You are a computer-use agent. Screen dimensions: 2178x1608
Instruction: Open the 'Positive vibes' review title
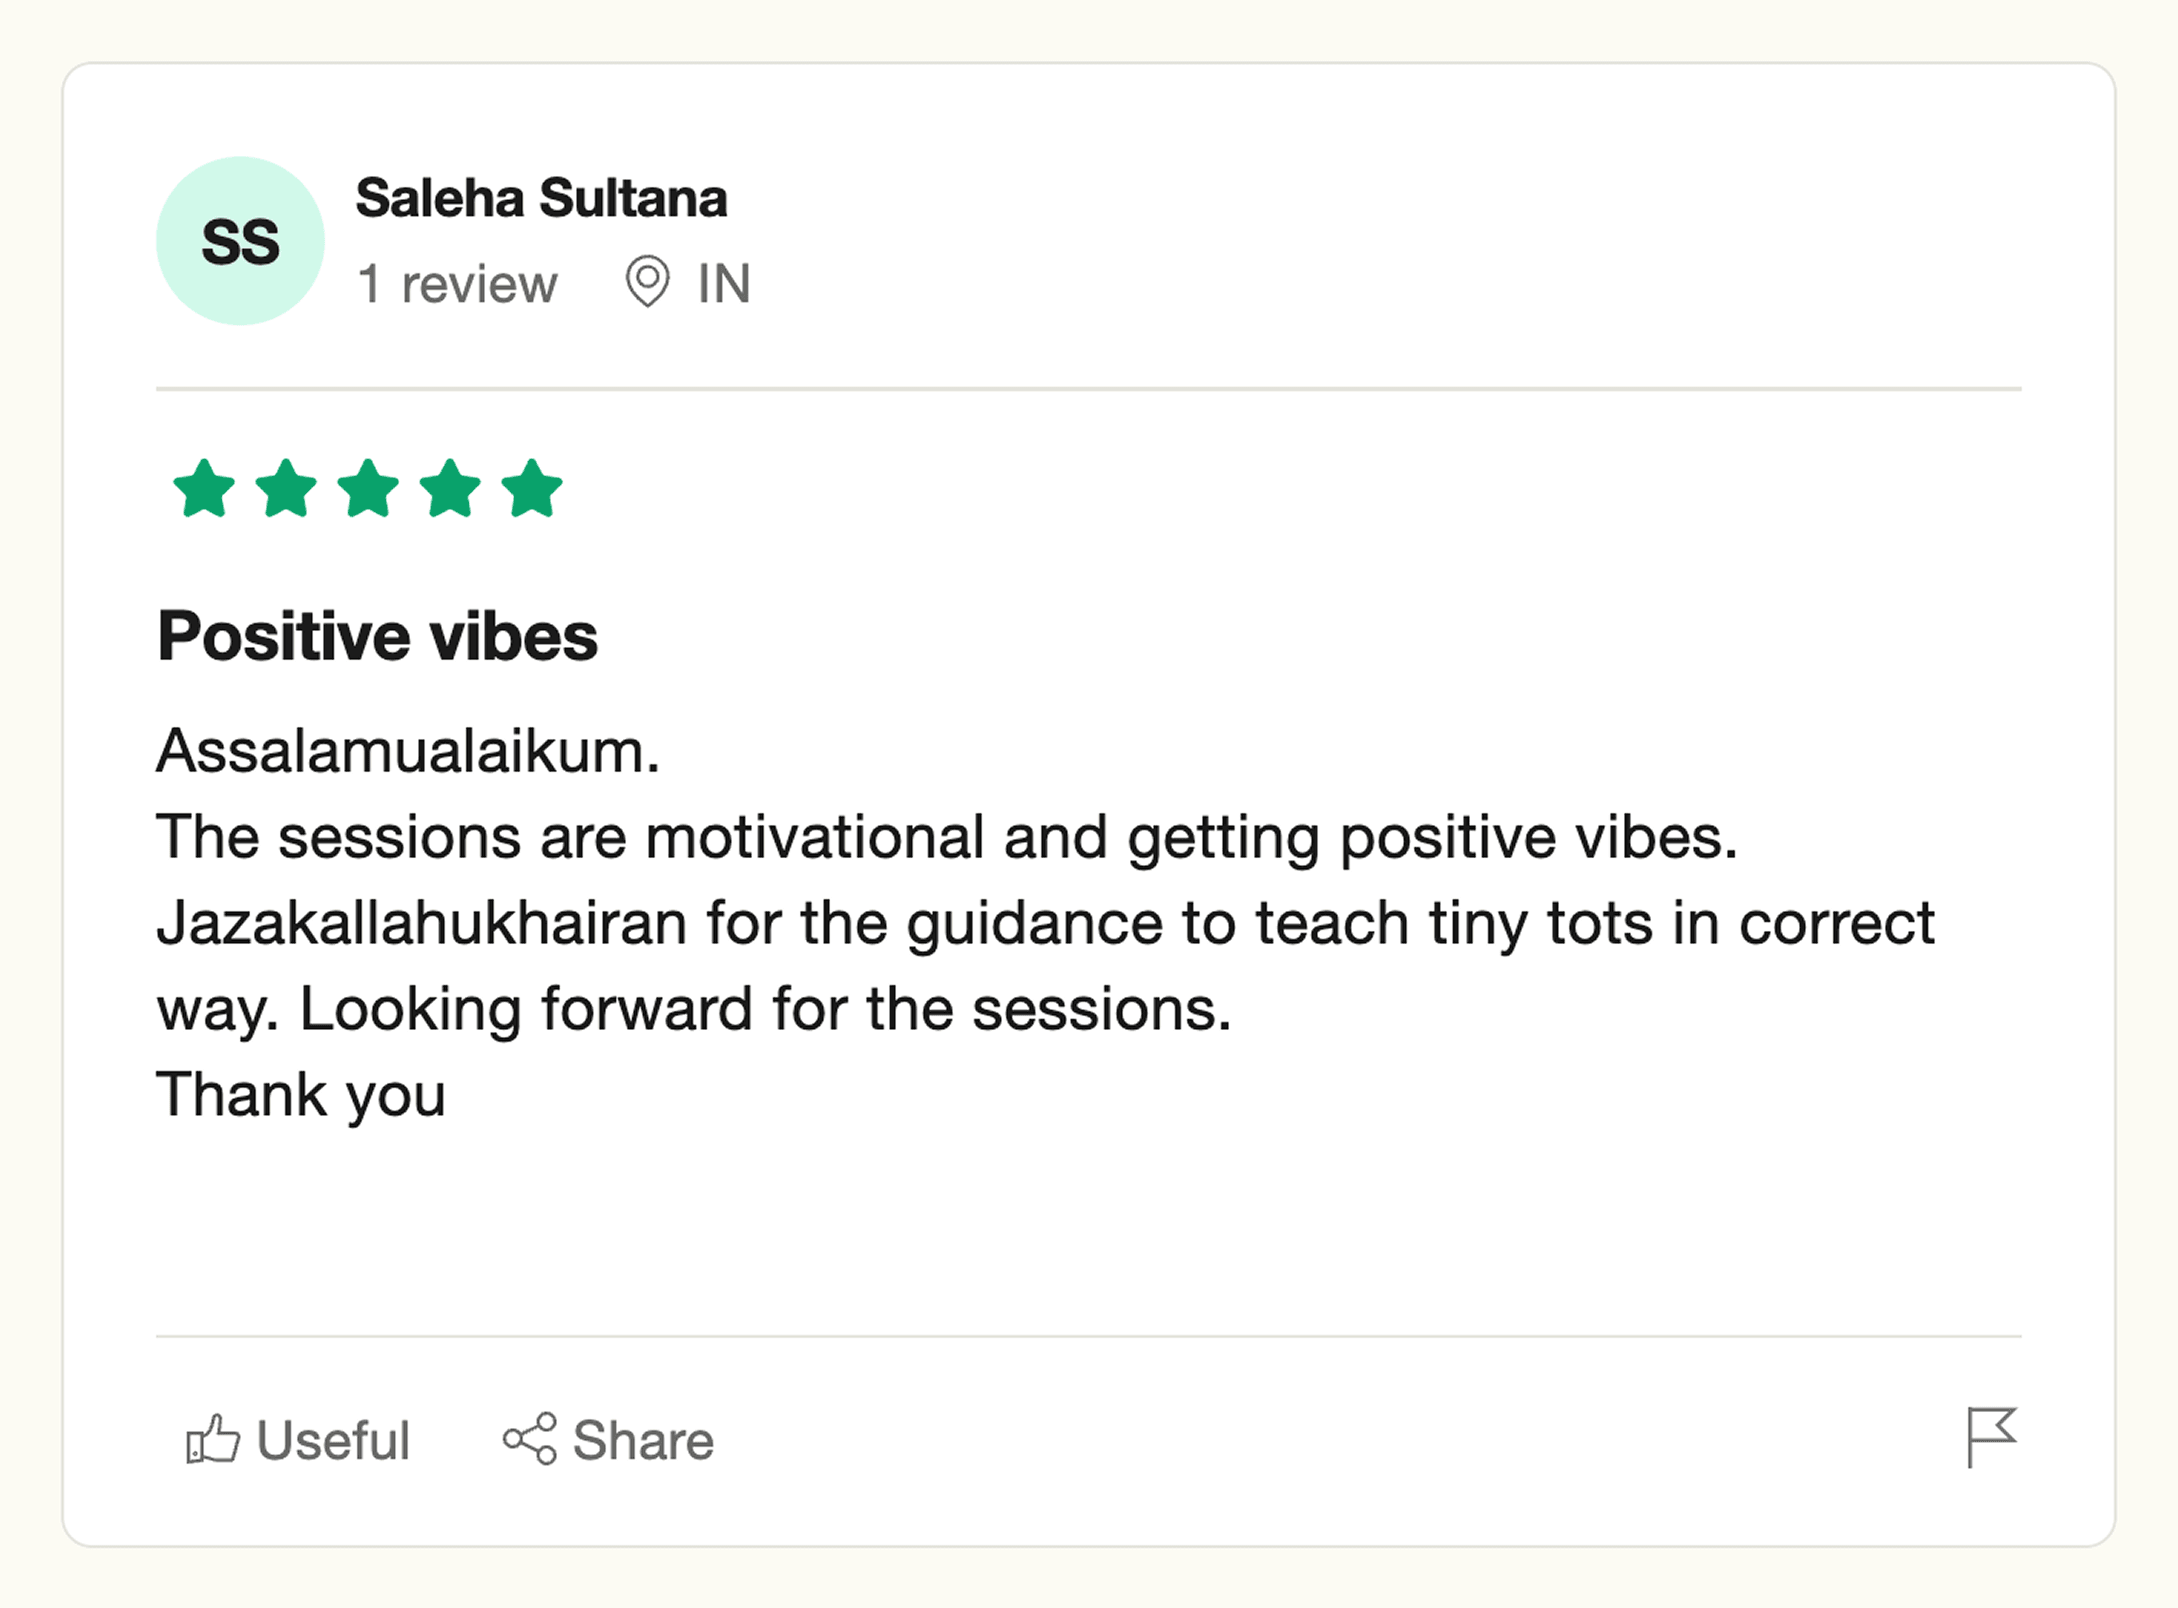[377, 636]
